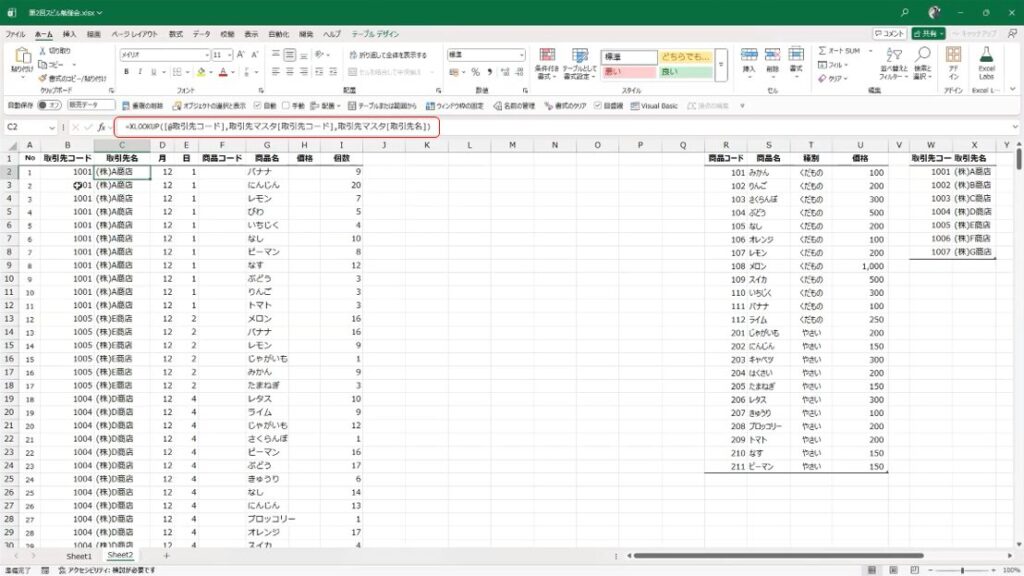Screen dimensions: 1024x576
Task: Click the percent style icon
Action: 475,72
